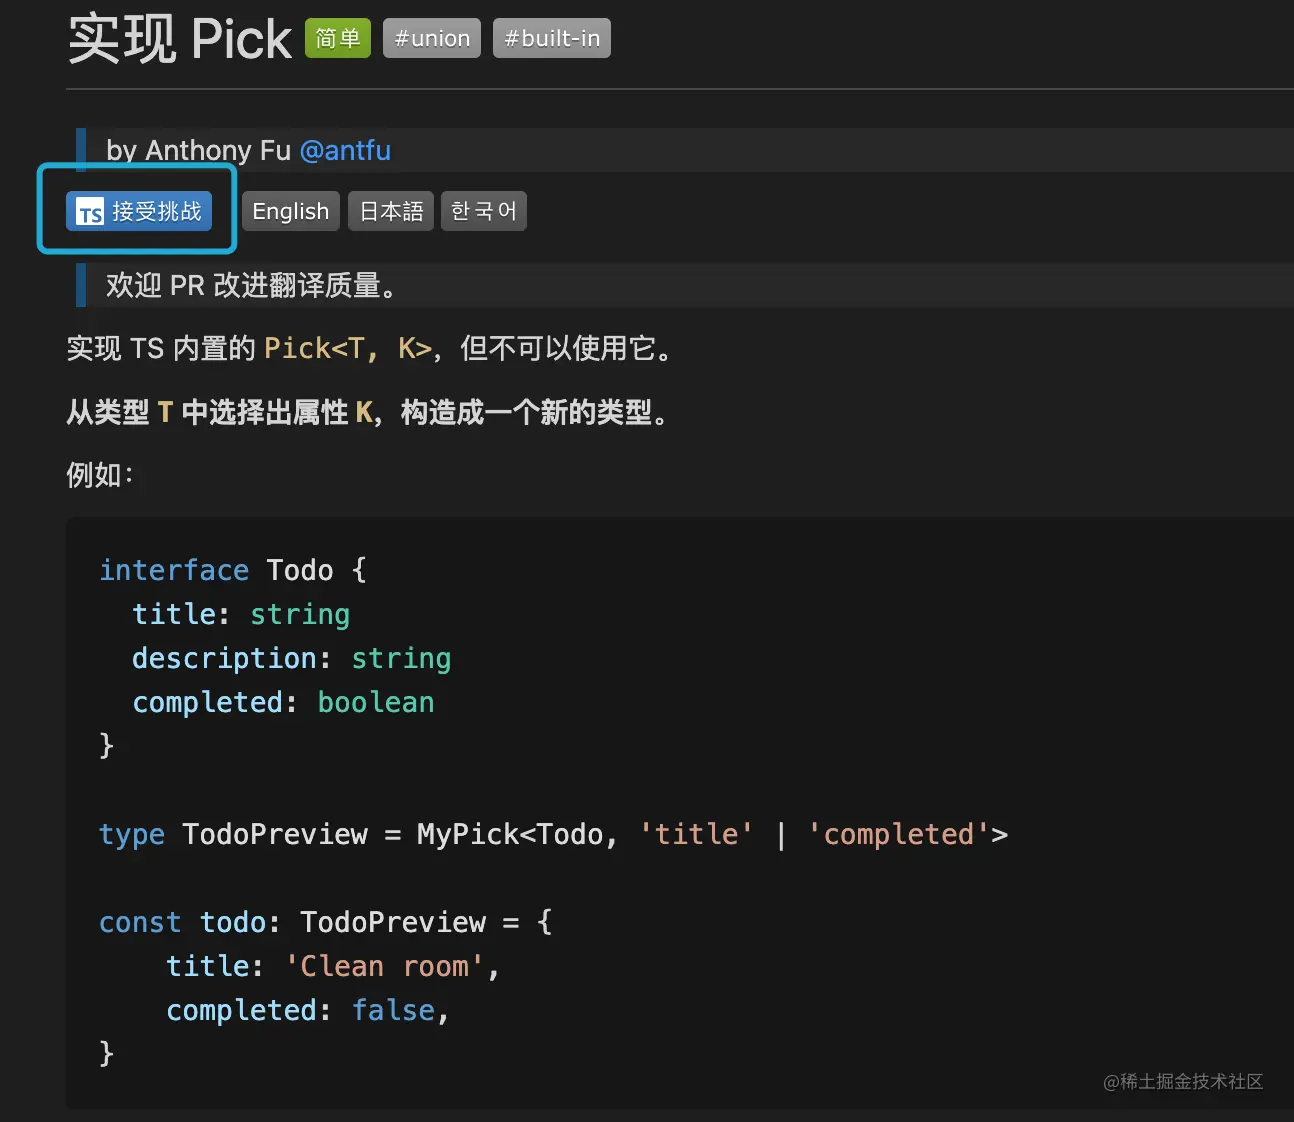Click the text 欢迎 PR 改进翻译质量
This screenshot has width=1294, height=1122.
click(x=251, y=285)
